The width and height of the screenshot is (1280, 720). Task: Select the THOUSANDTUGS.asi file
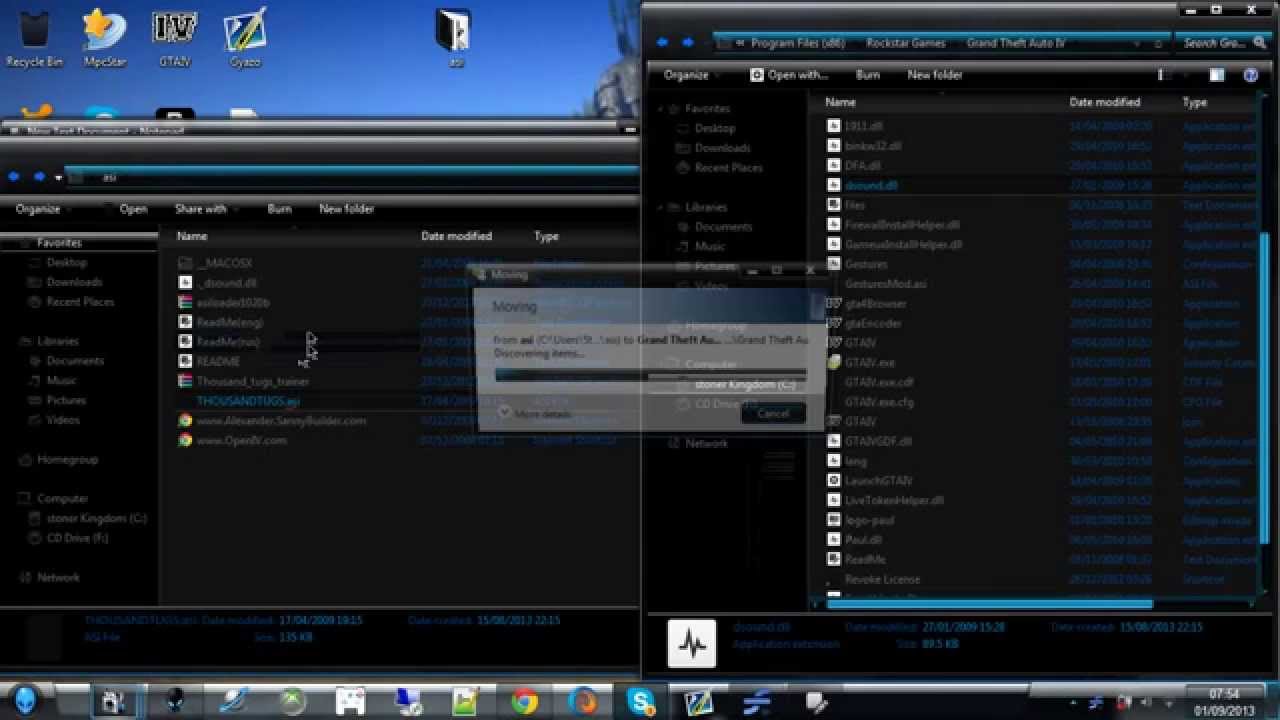(248, 401)
